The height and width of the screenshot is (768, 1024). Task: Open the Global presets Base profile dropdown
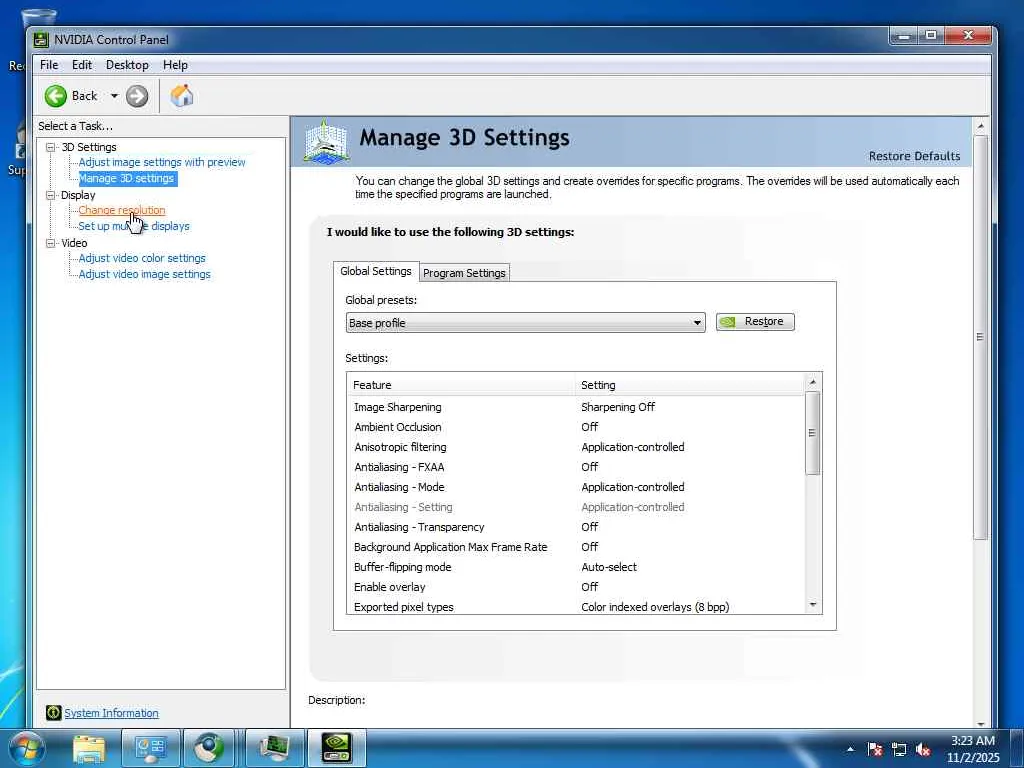525,323
